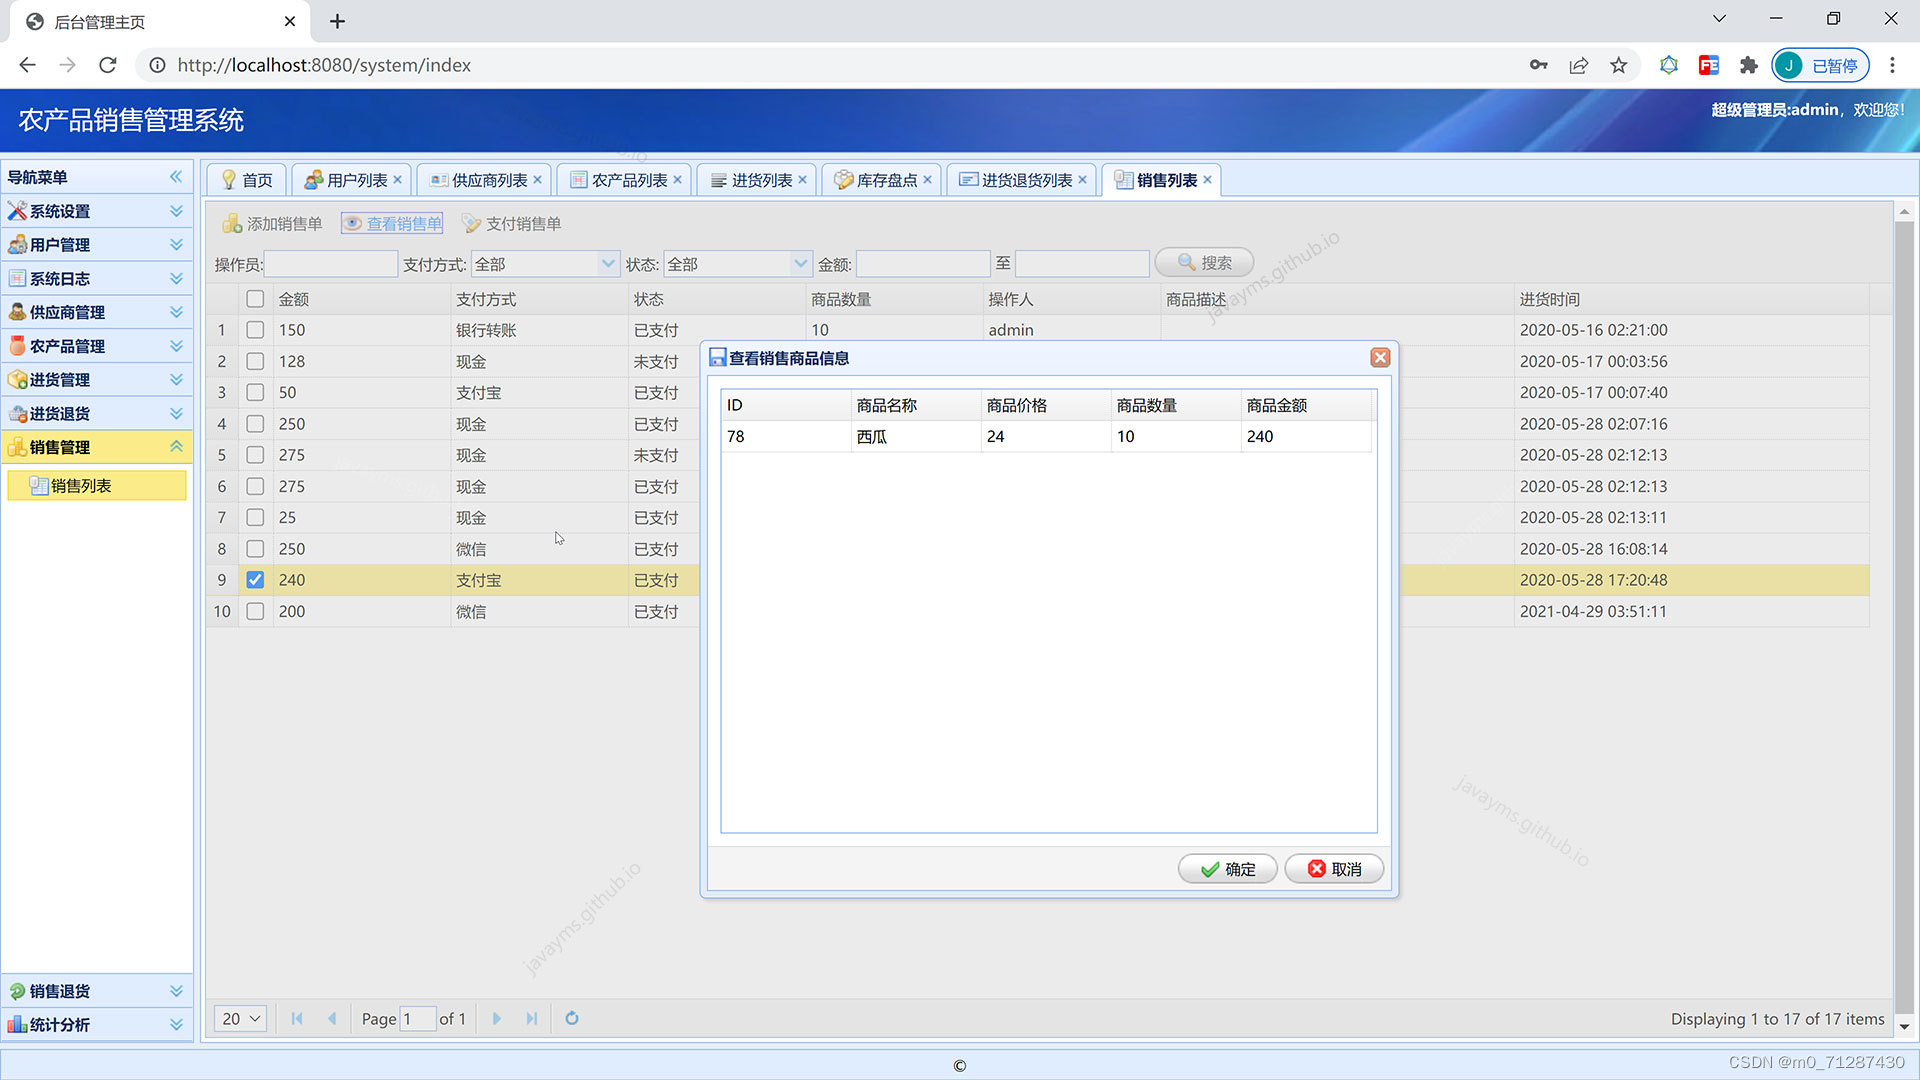This screenshot has height=1080, width=1920.
Task: Click the 取消 button in dialog
Action: 1334,869
